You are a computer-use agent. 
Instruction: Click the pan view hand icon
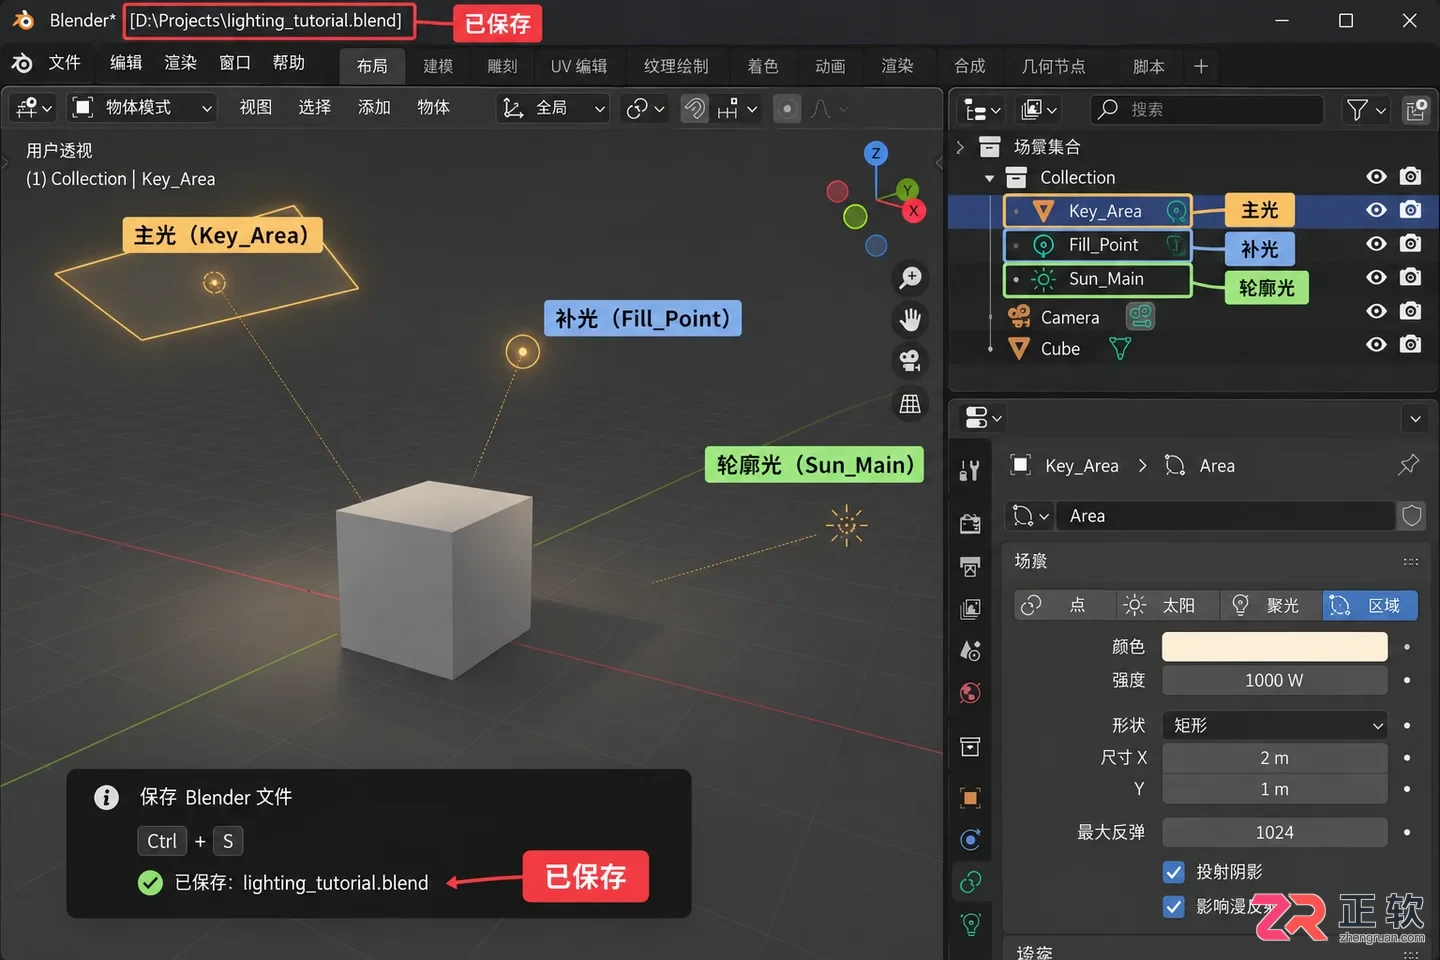(x=910, y=319)
